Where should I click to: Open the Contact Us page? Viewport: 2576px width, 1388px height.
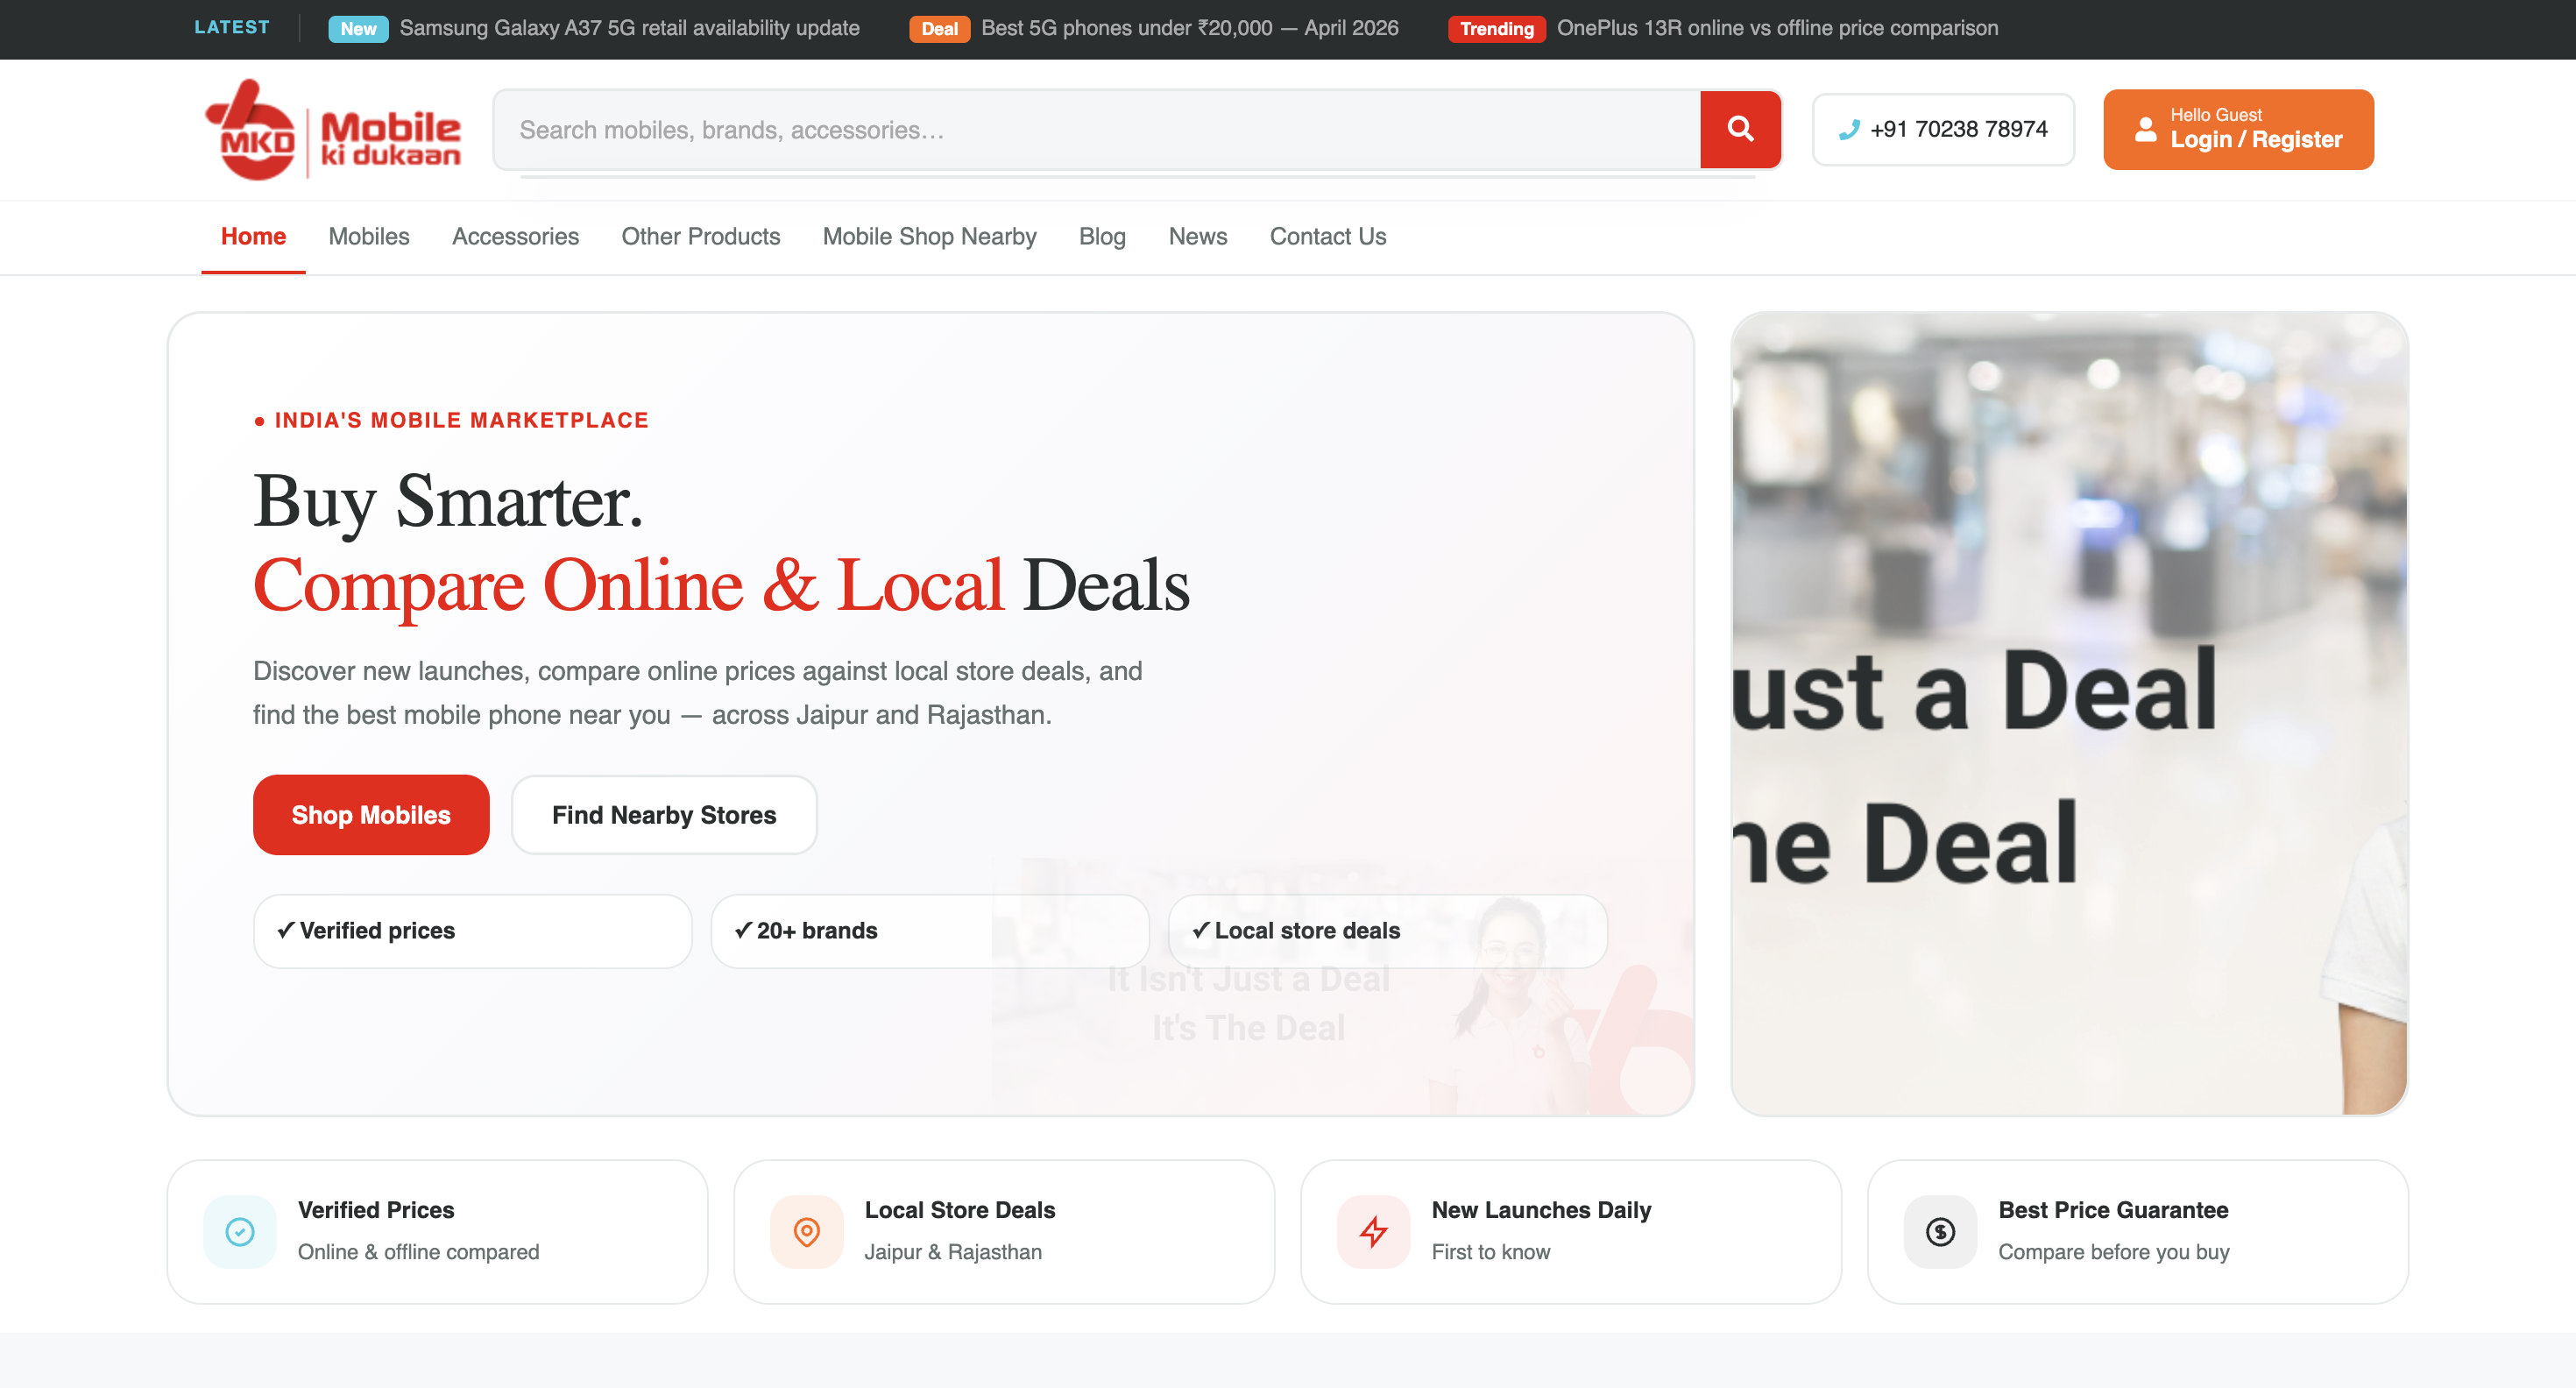(x=1327, y=237)
